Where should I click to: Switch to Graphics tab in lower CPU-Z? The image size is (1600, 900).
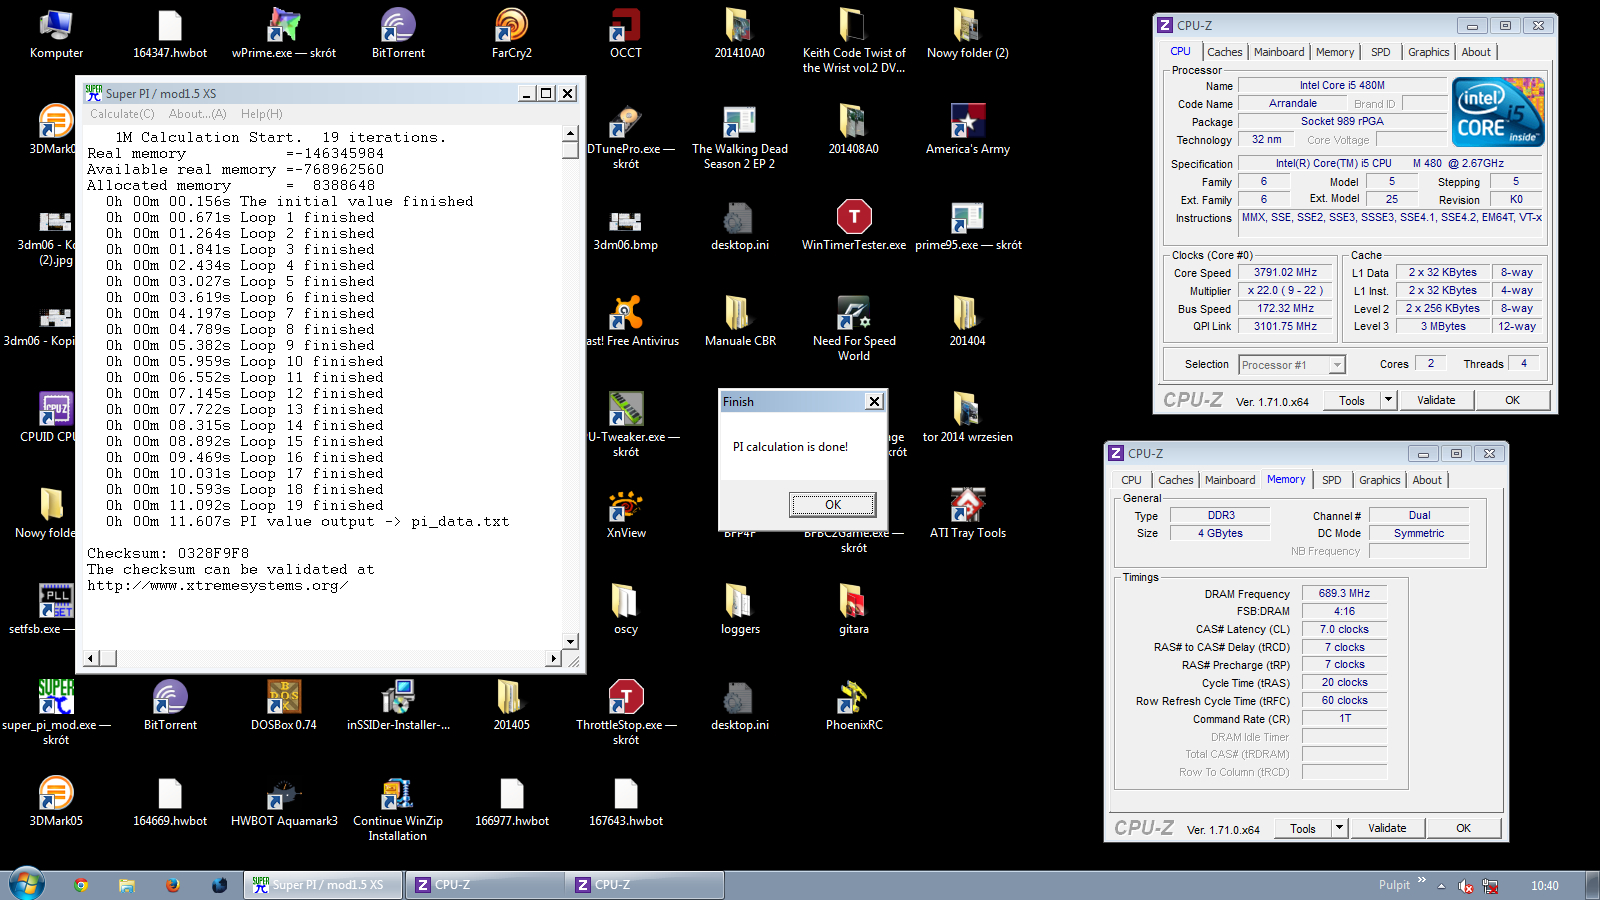coord(1379,480)
